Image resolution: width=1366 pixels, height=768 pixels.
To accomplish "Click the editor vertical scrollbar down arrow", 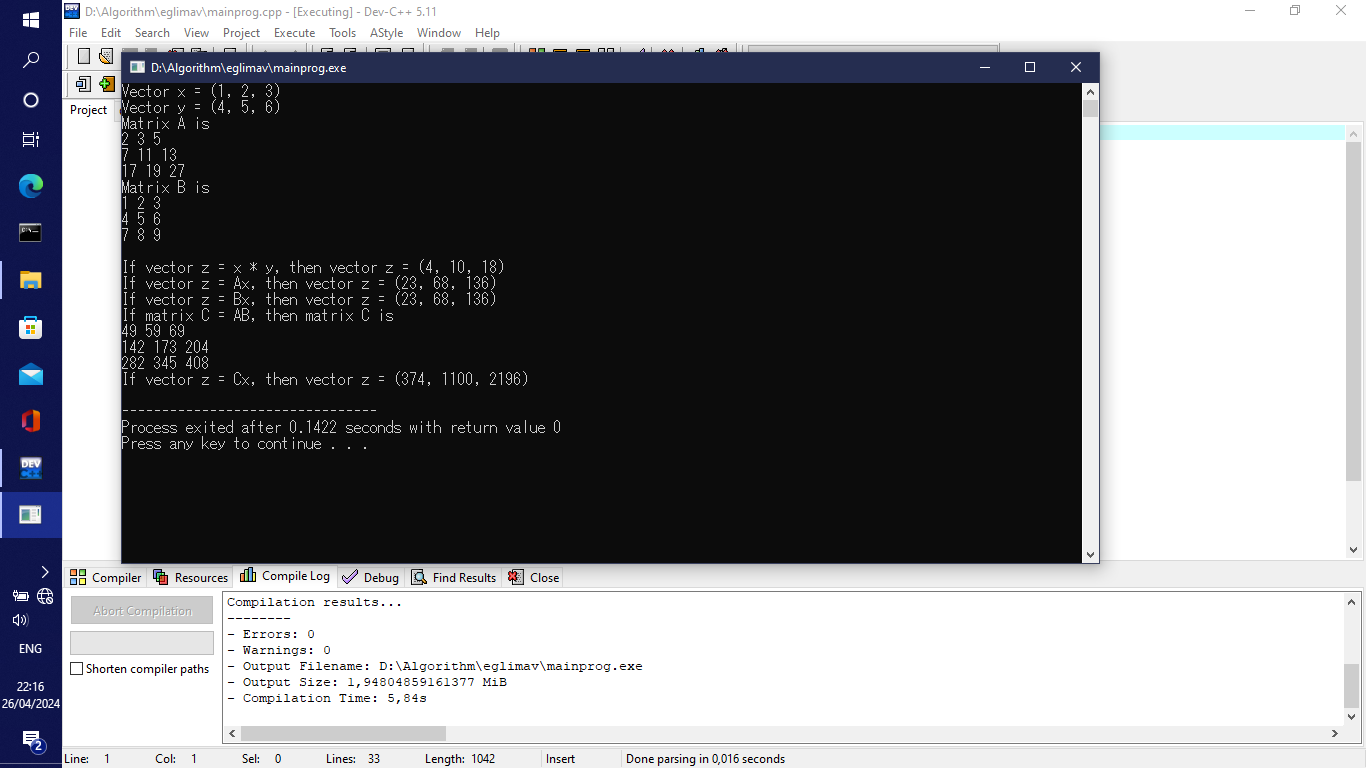I will coord(1353,550).
